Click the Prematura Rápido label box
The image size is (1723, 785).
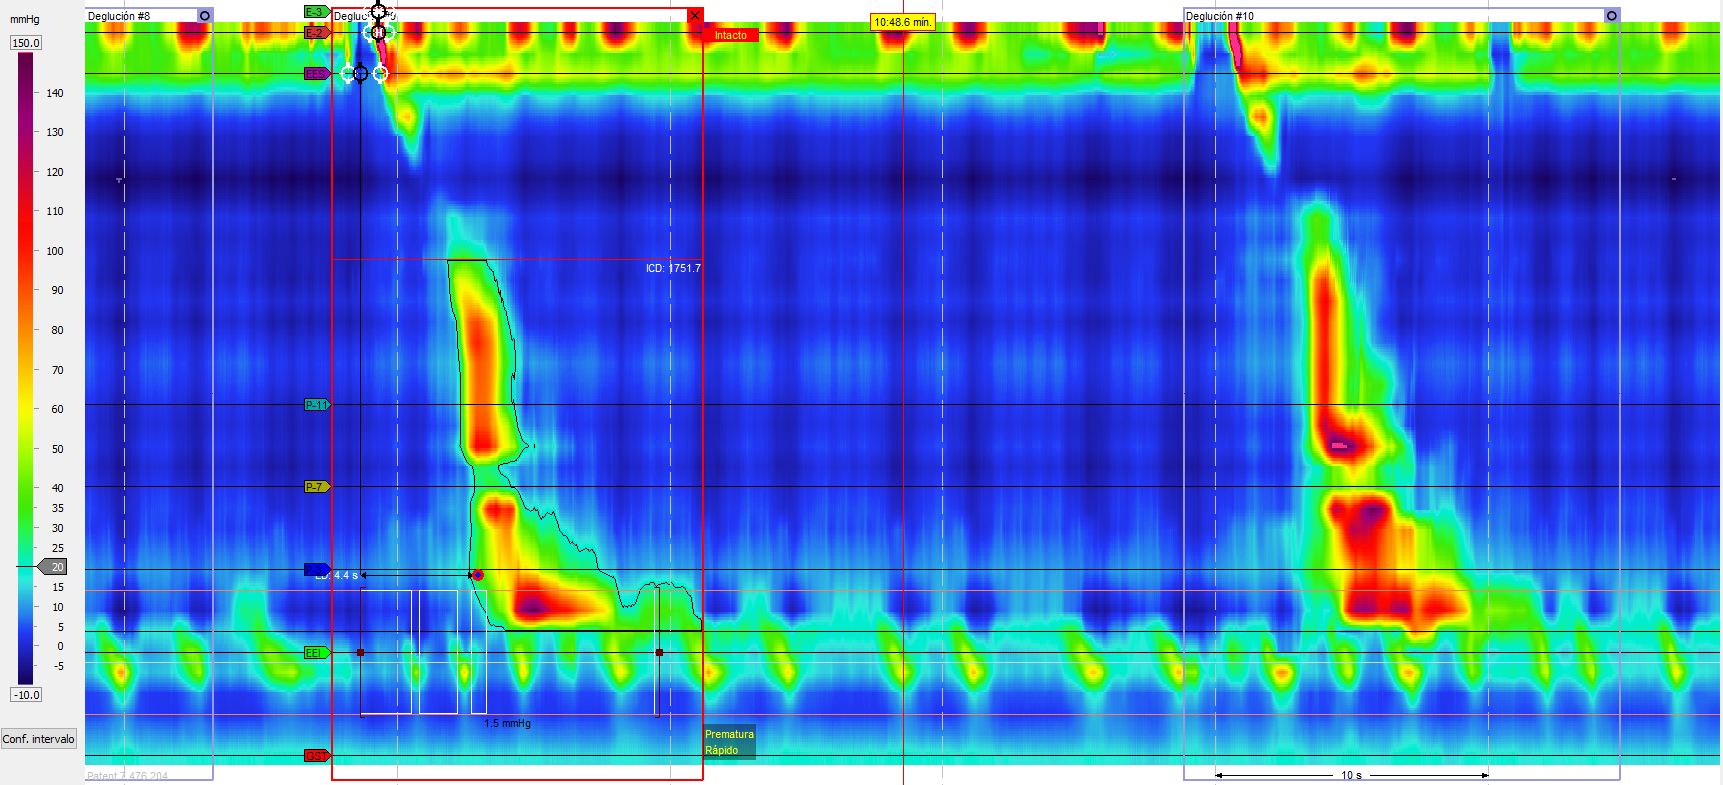click(729, 742)
